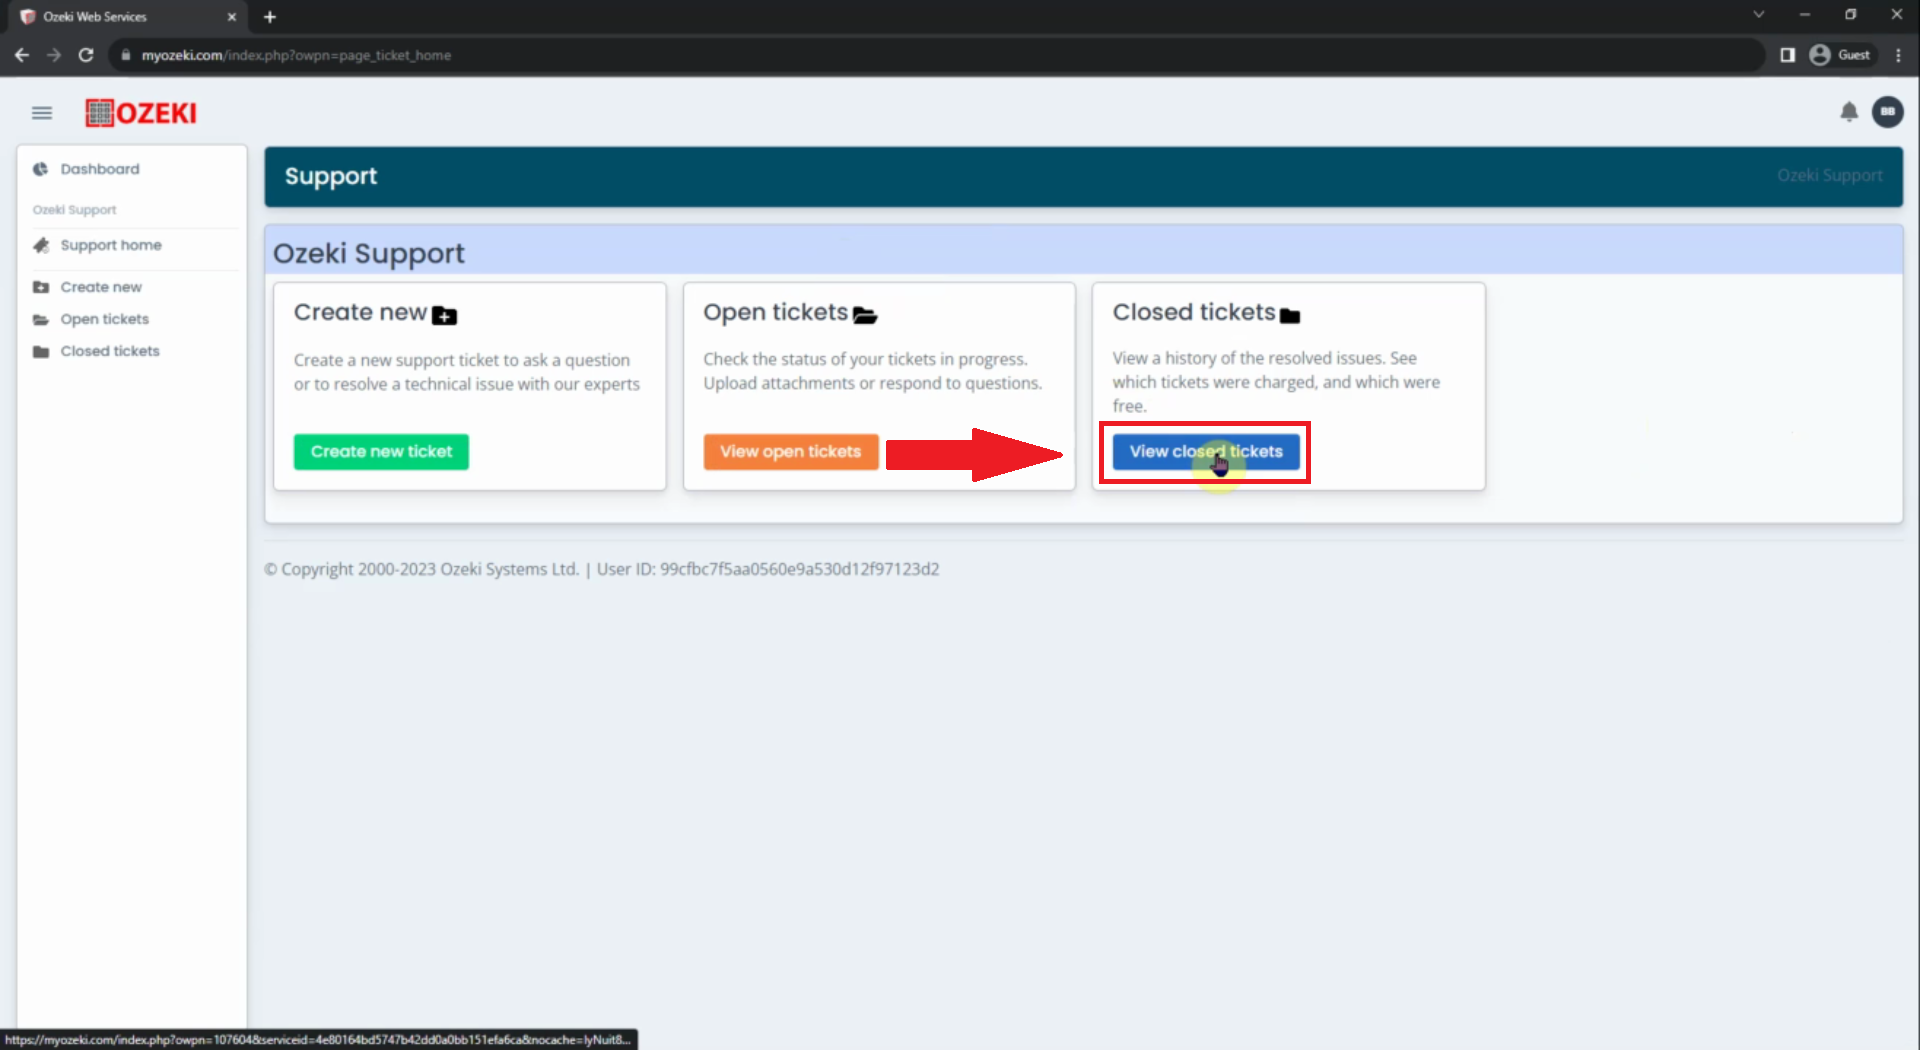This screenshot has height=1050, width=1920.
Task: Close the Ozeki Web Services tab
Action: tap(231, 17)
